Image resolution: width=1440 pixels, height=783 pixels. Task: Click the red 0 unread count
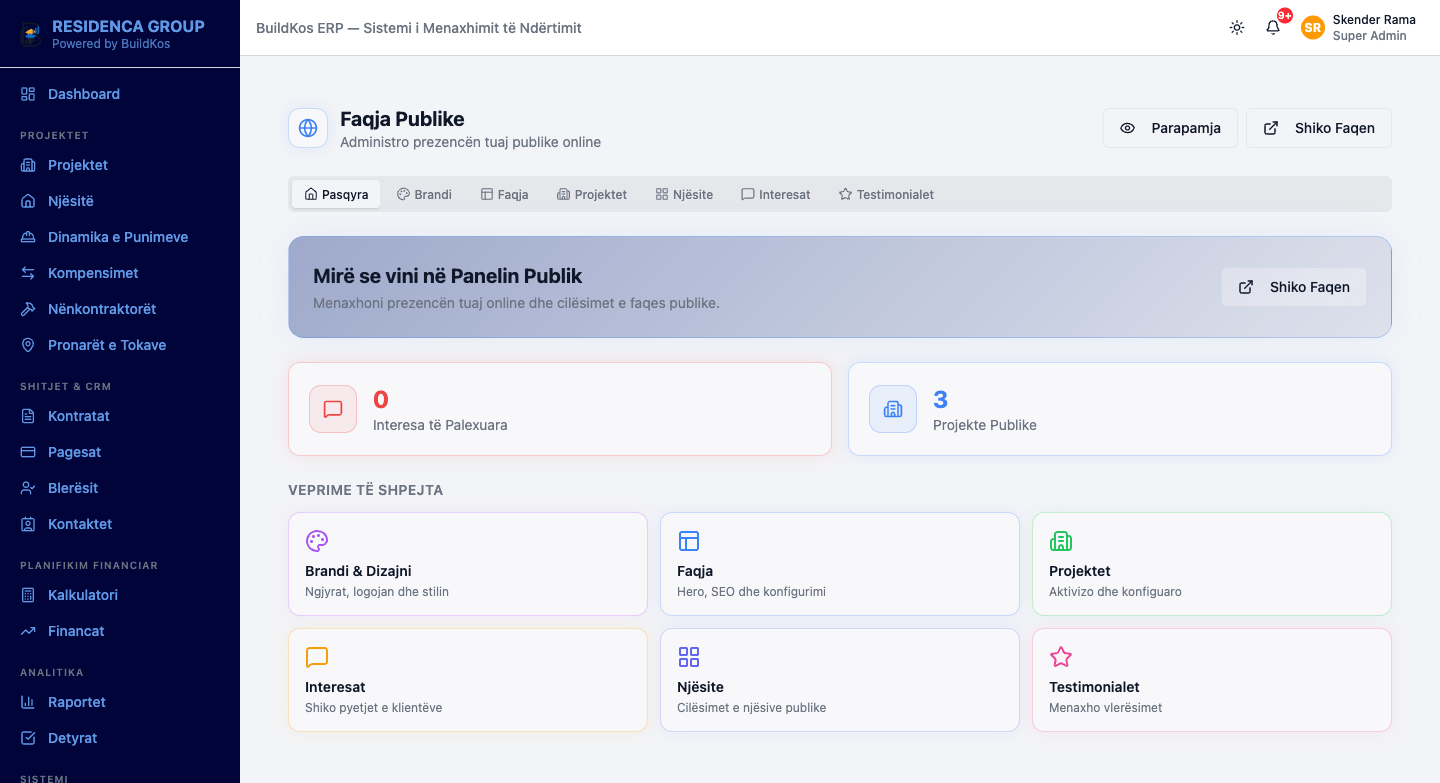(x=381, y=400)
